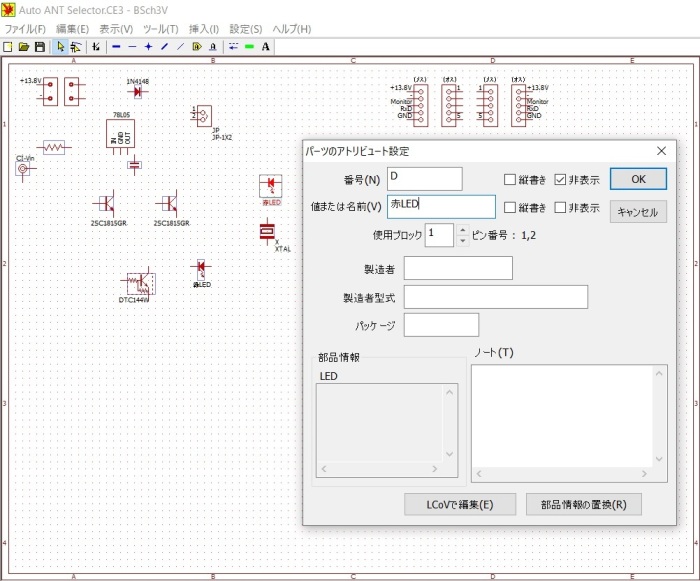Image resolution: width=700 pixels, height=581 pixels.
Task: Enable 縦書き checkbox for 番号 row
Action: click(510, 180)
